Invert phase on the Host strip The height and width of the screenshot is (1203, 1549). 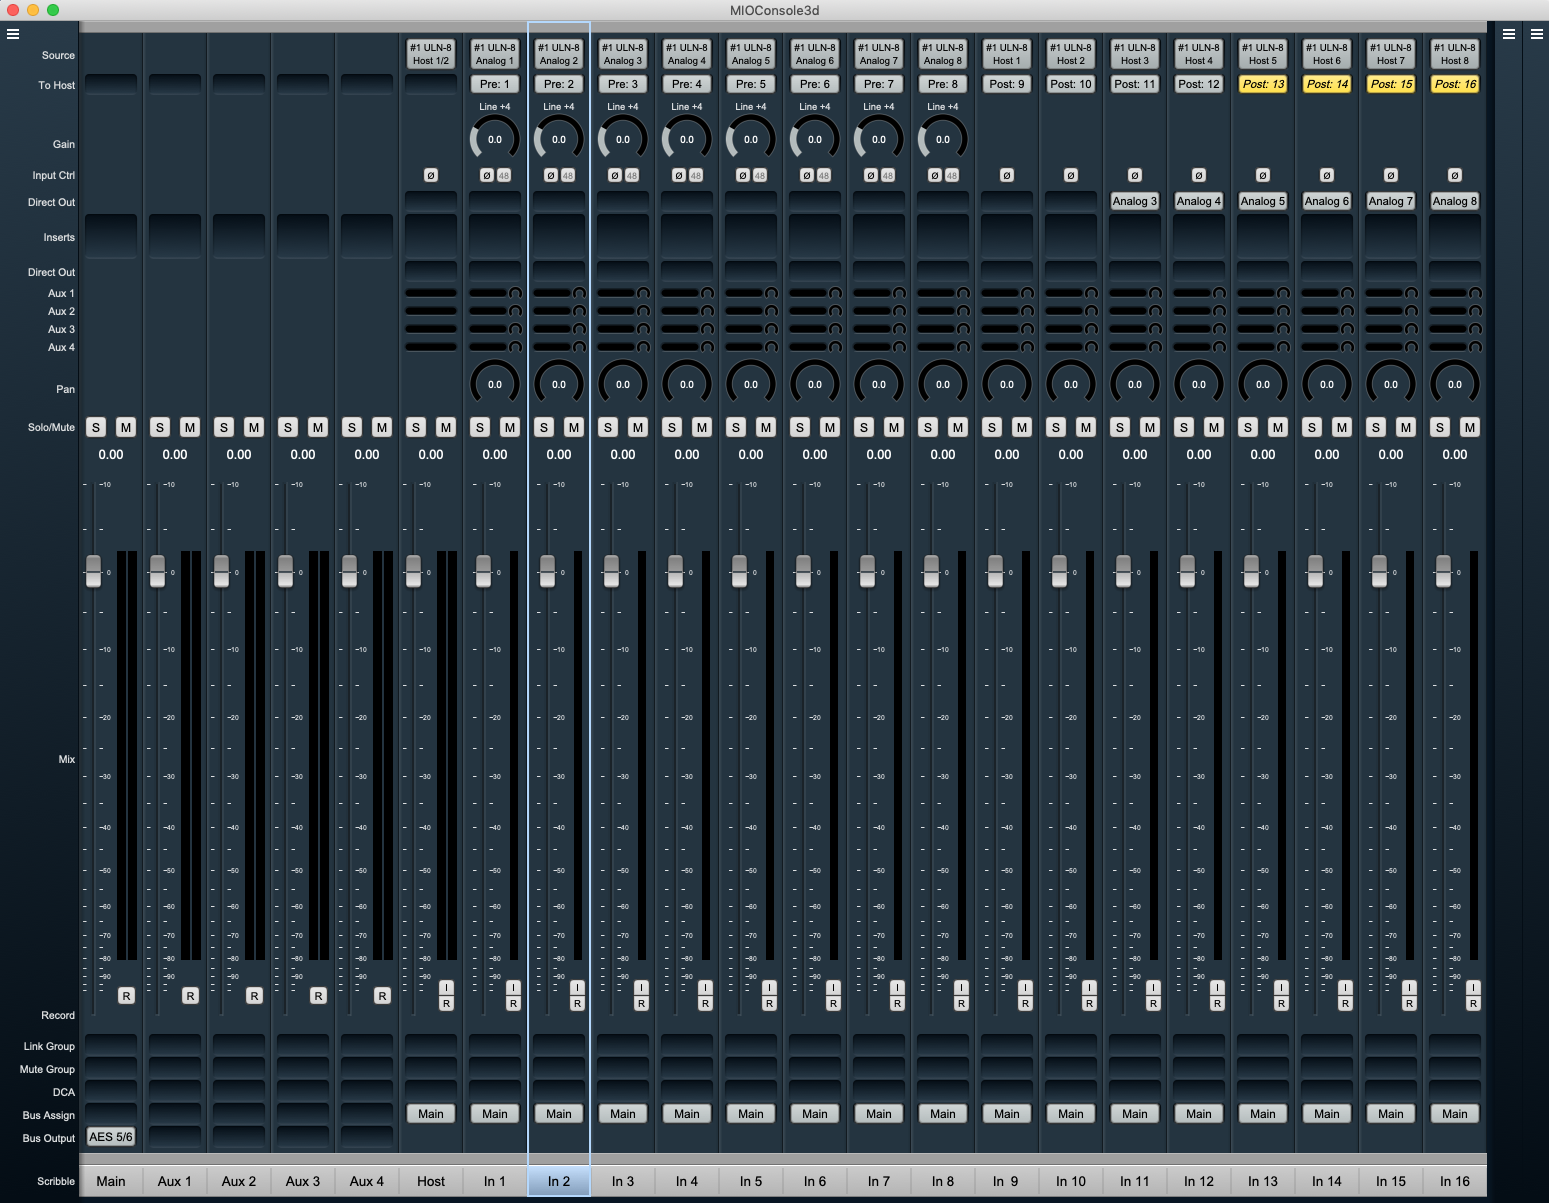431,175
